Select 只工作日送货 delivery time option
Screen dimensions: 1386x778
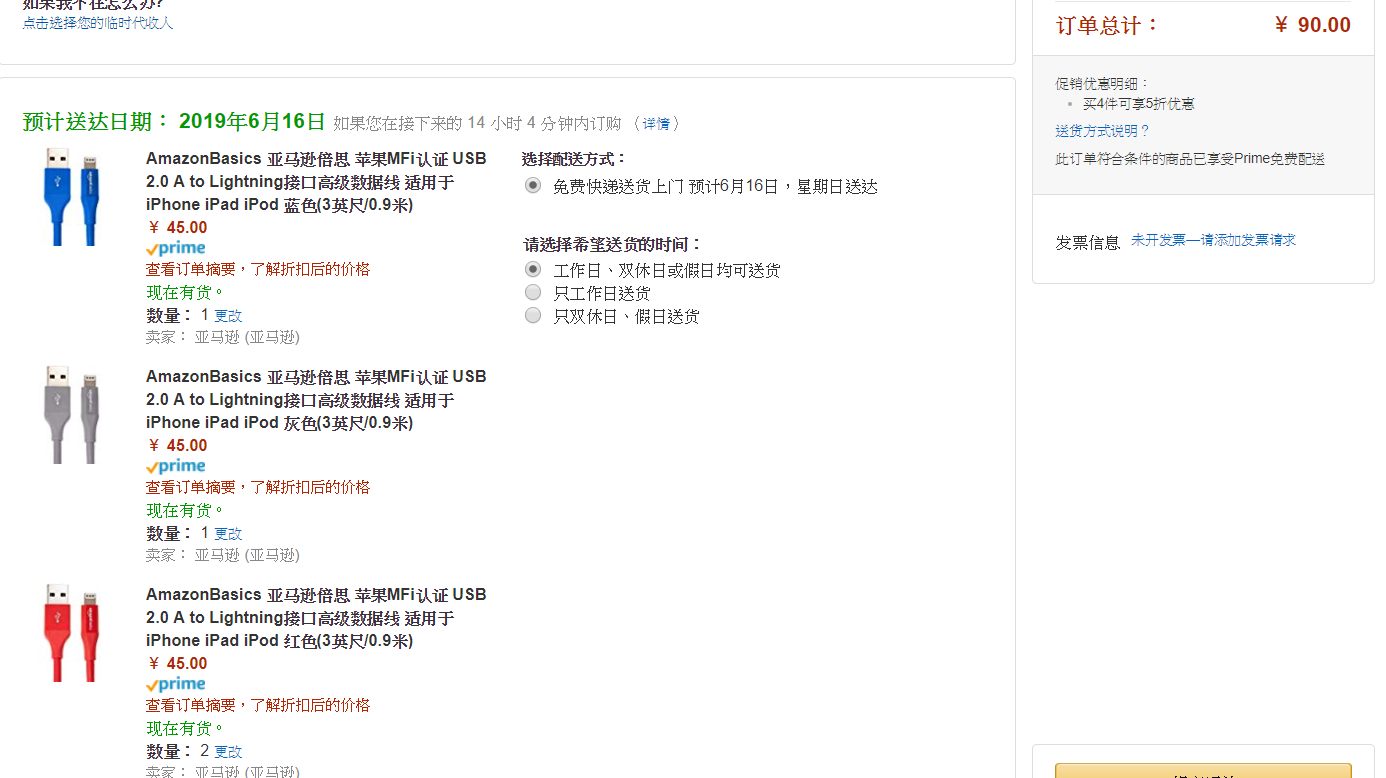coord(533,293)
